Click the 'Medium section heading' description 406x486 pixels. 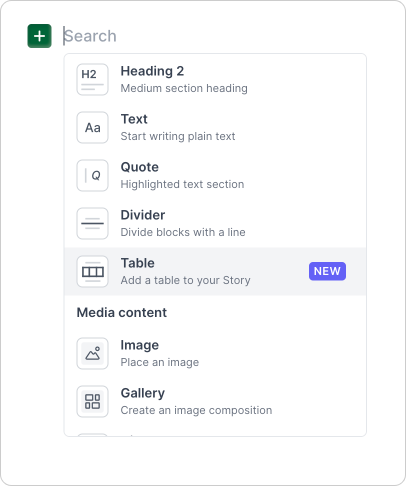click(x=184, y=88)
